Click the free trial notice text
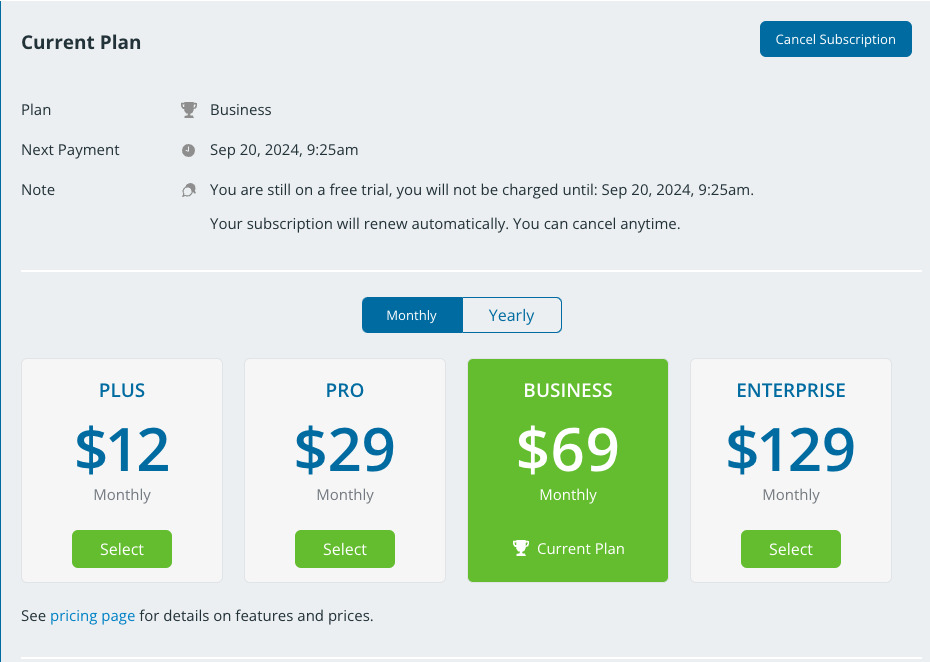 tap(482, 190)
